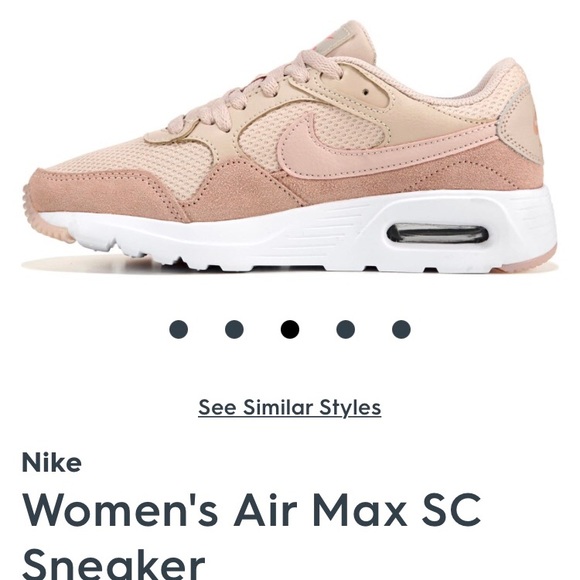Open the See Similar Styles link
This screenshot has height=580, width=580.
coord(290,408)
